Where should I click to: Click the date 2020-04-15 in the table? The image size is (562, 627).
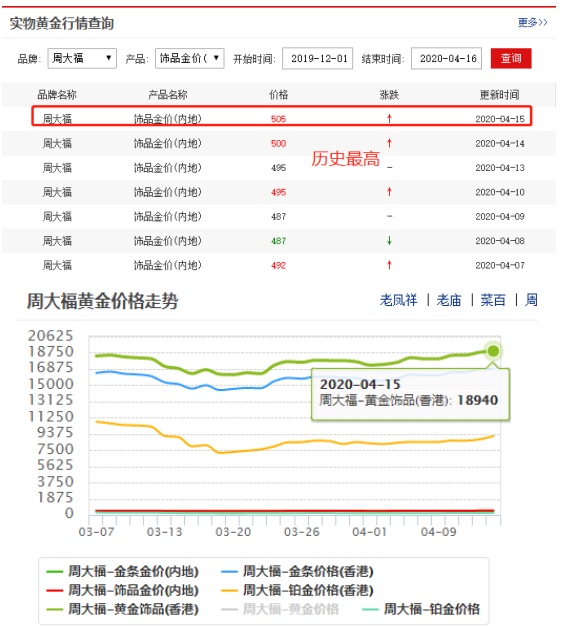coord(500,119)
